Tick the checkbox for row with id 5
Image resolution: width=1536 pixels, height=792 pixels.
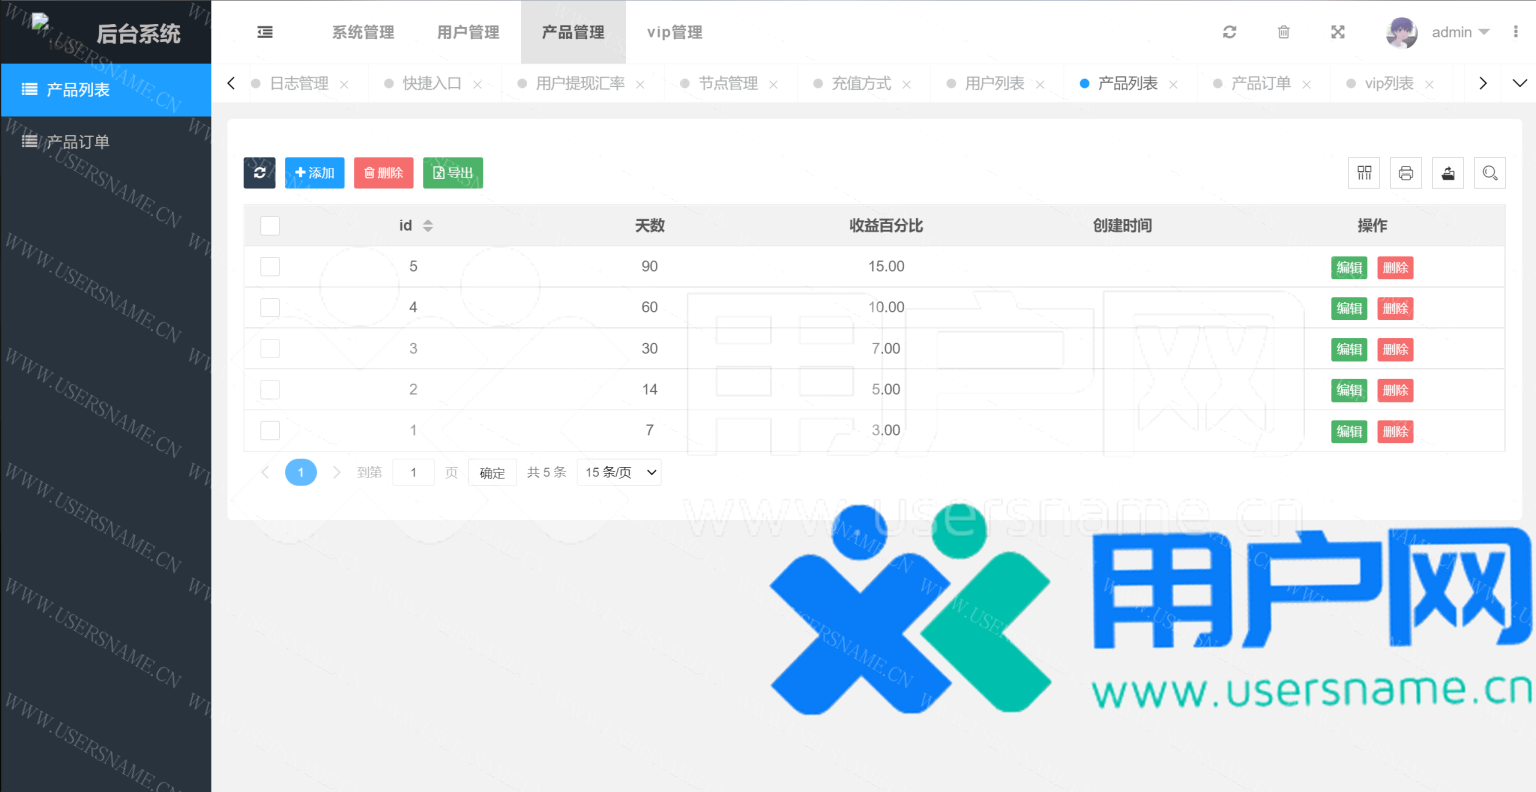point(270,267)
